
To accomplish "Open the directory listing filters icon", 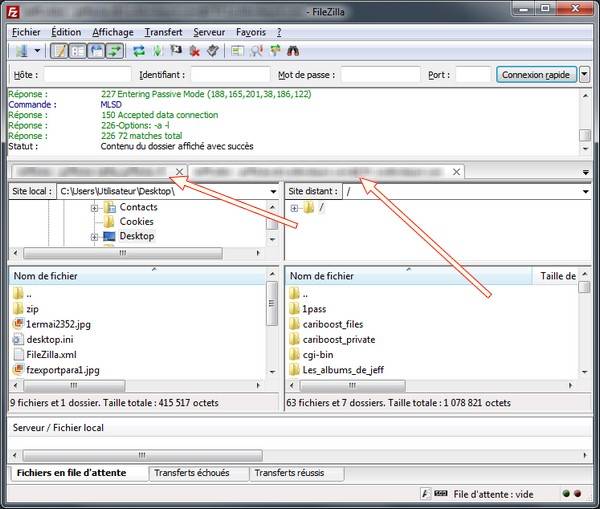I will (x=237, y=51).
